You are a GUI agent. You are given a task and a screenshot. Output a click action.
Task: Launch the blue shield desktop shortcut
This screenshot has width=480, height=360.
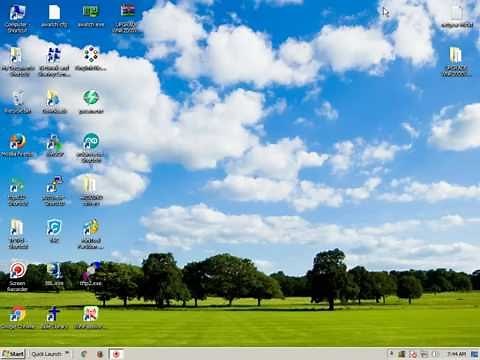click(x=54, y=231)
